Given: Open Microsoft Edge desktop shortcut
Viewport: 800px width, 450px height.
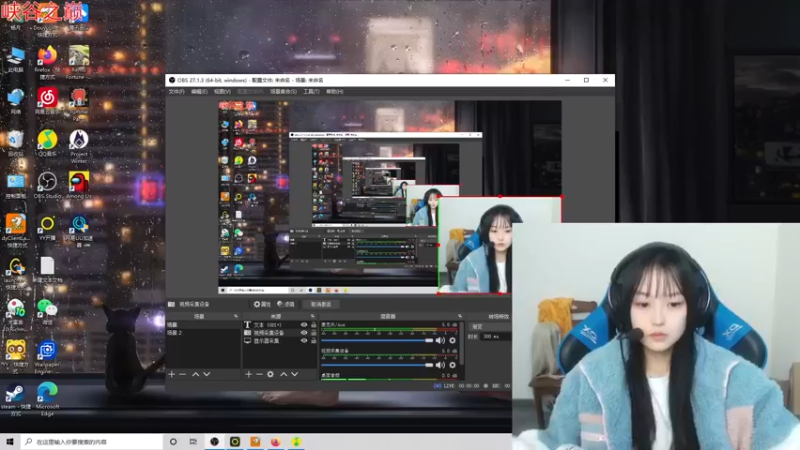Looking at the screenshot, I should pos(47,399).
